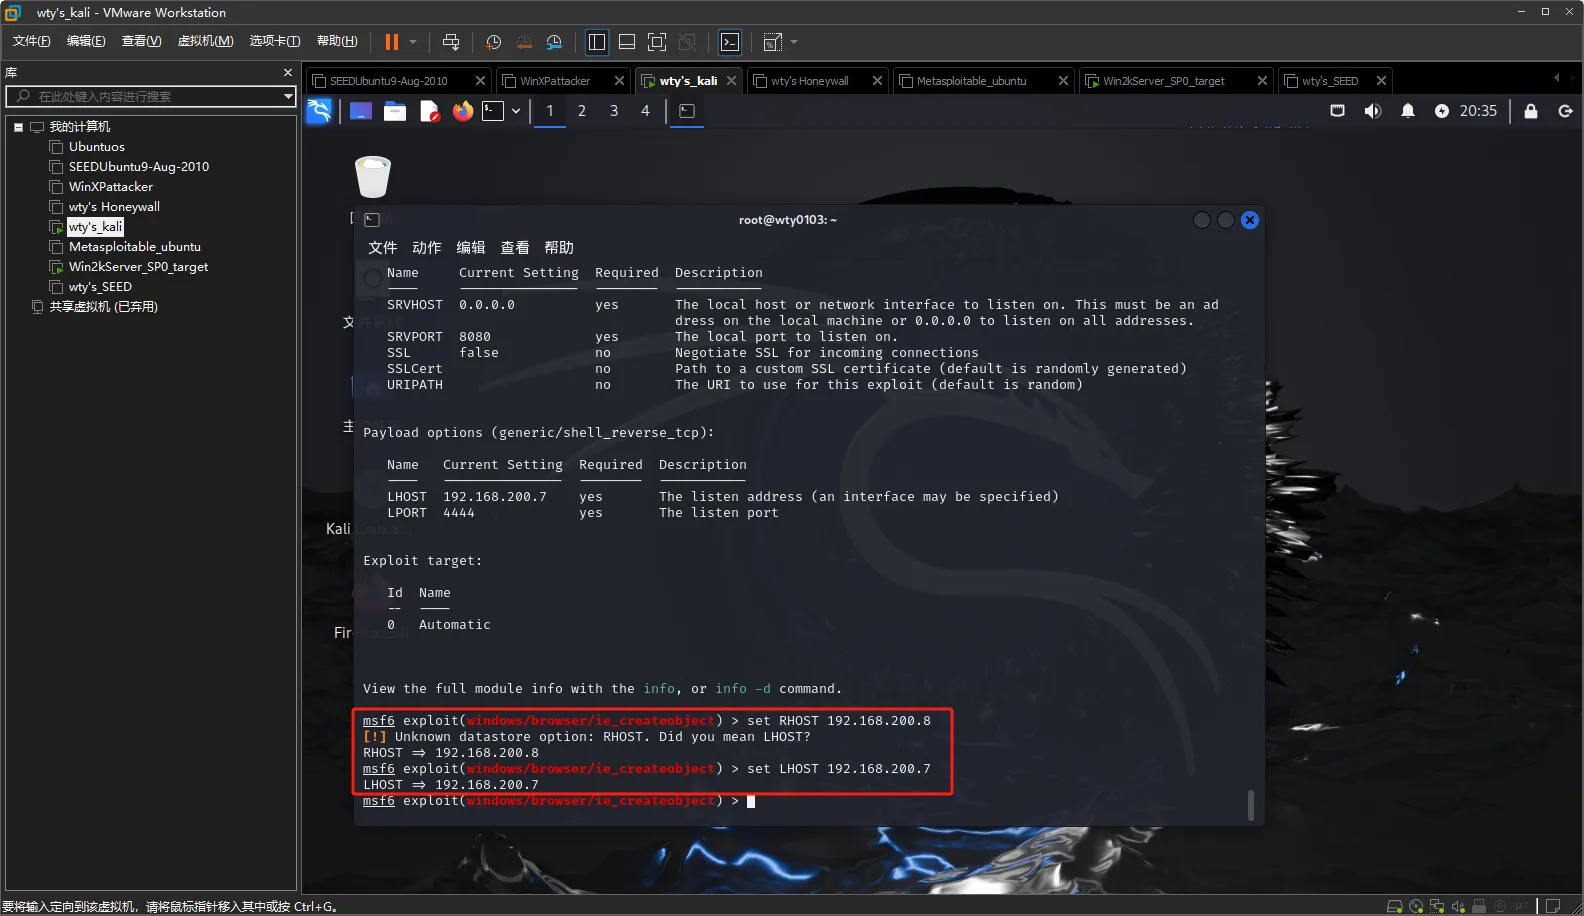Viewport: 1584px width, 916px height.
Task: Launch the text editor from Kali panel
Action: point(429,111)
